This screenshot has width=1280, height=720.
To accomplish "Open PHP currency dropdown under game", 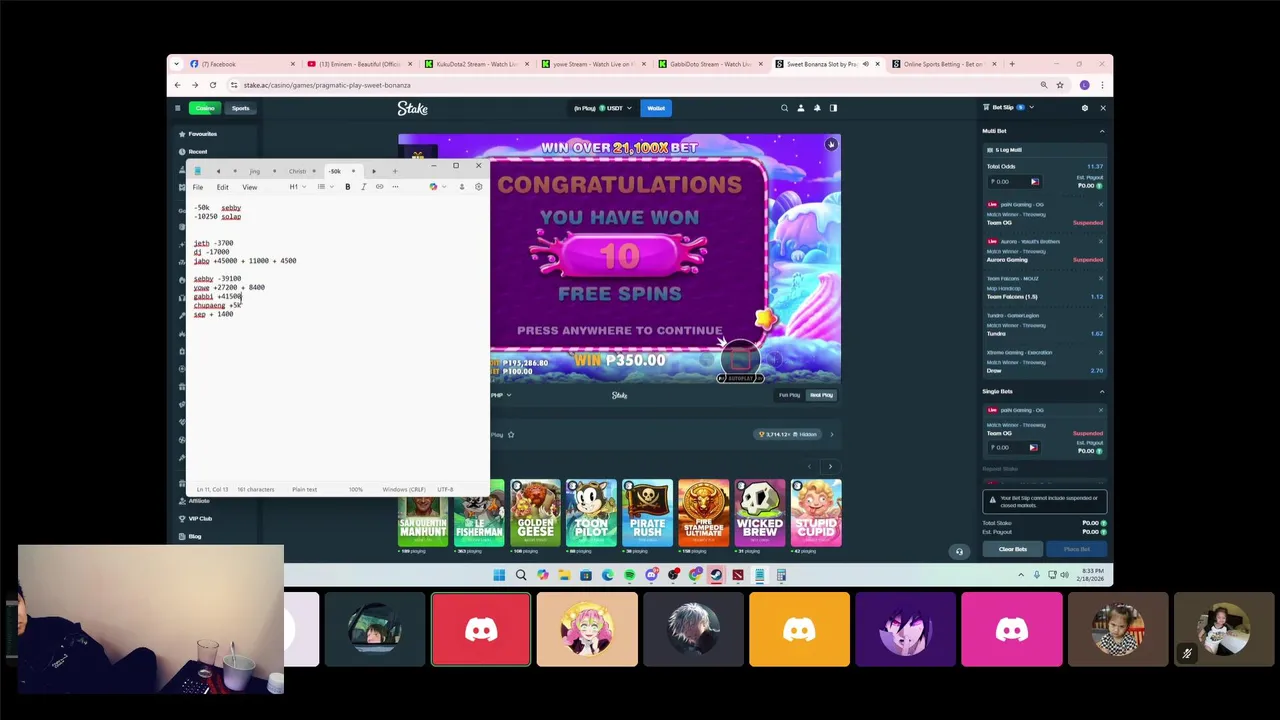I will point(501,395).
